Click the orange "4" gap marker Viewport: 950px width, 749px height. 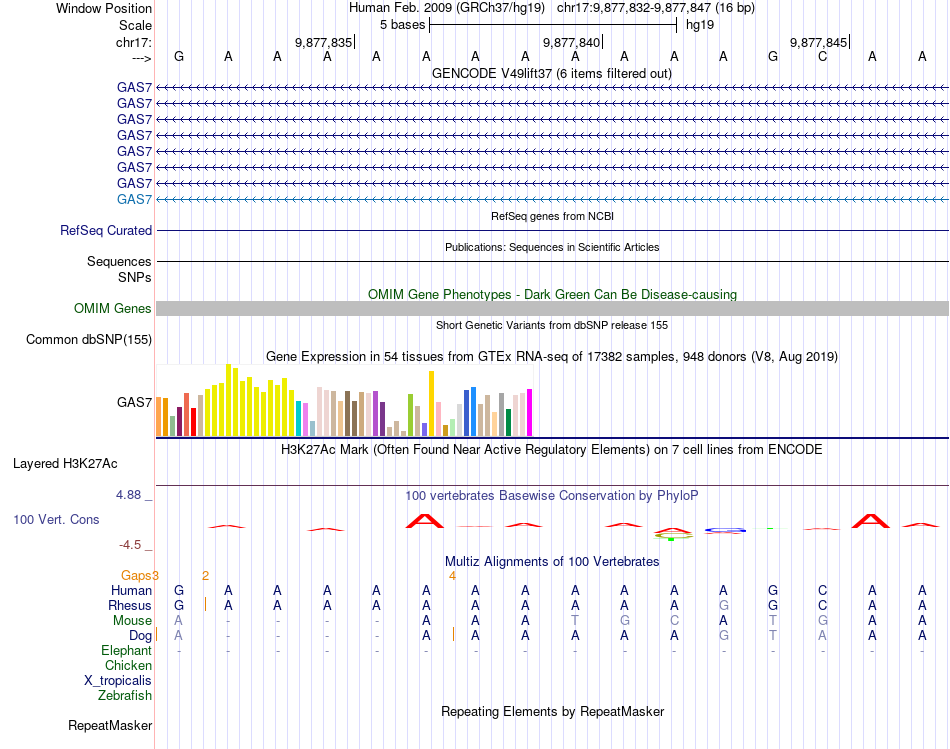(452, 576)
